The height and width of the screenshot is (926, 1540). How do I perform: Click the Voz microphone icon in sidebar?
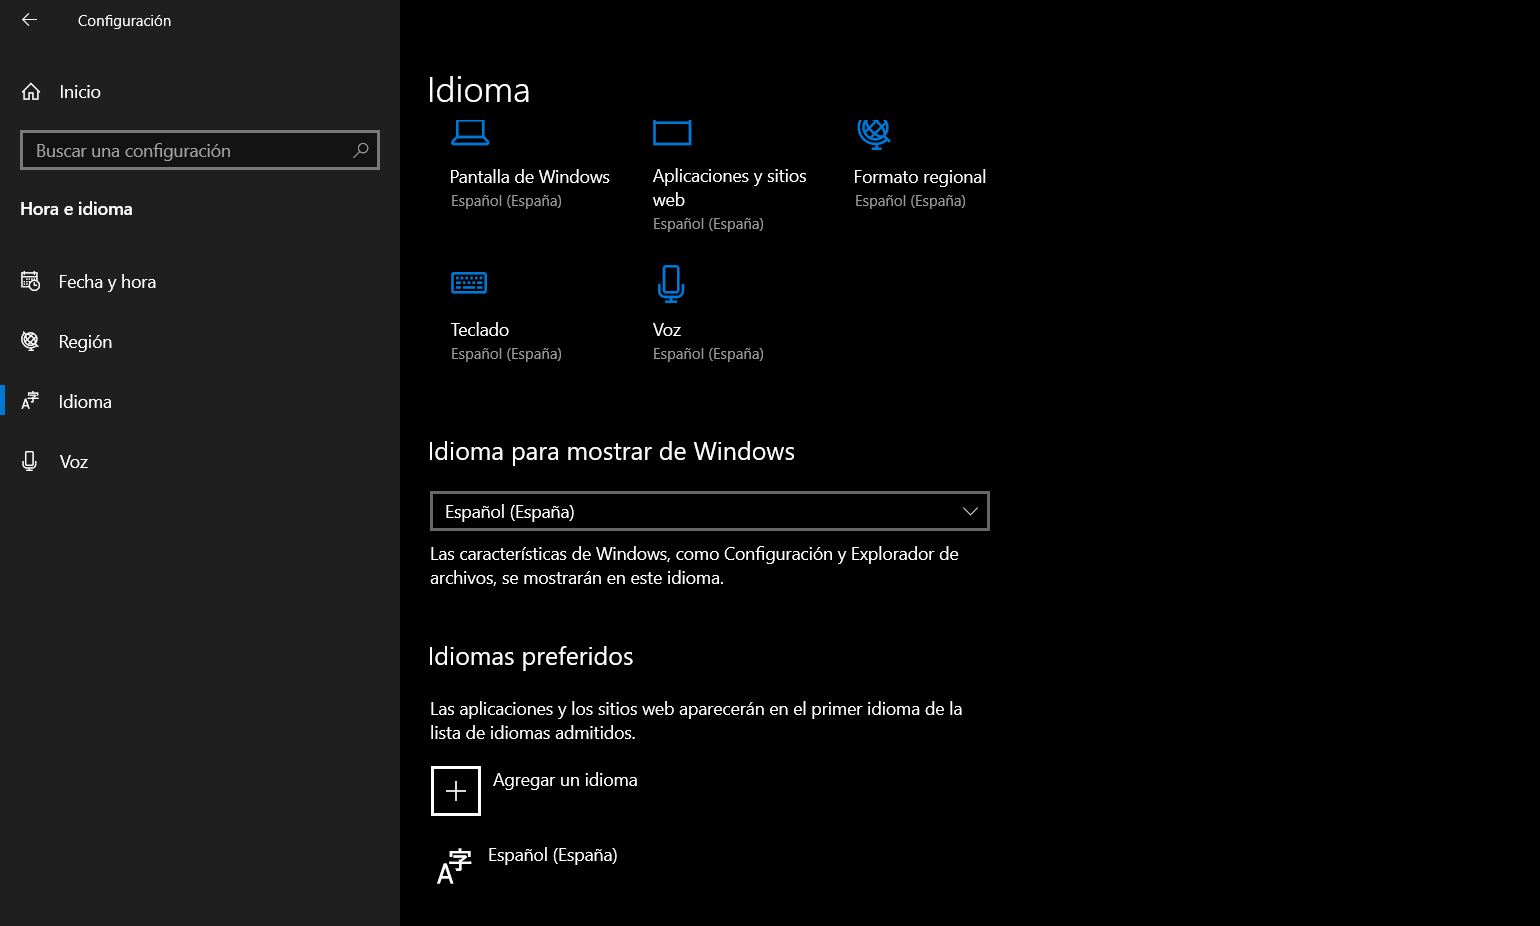(x=31, y=462)
